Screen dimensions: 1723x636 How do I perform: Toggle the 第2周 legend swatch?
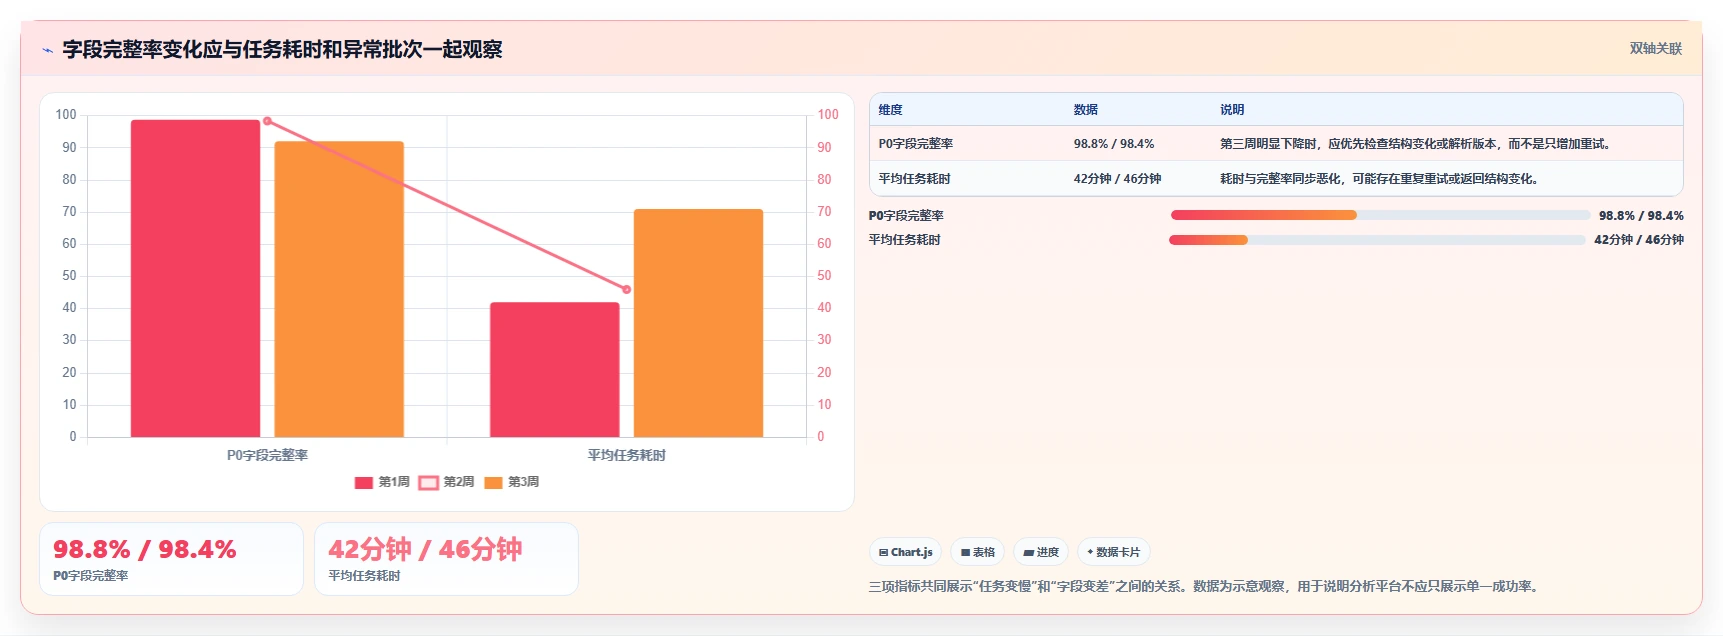(428, 482)
